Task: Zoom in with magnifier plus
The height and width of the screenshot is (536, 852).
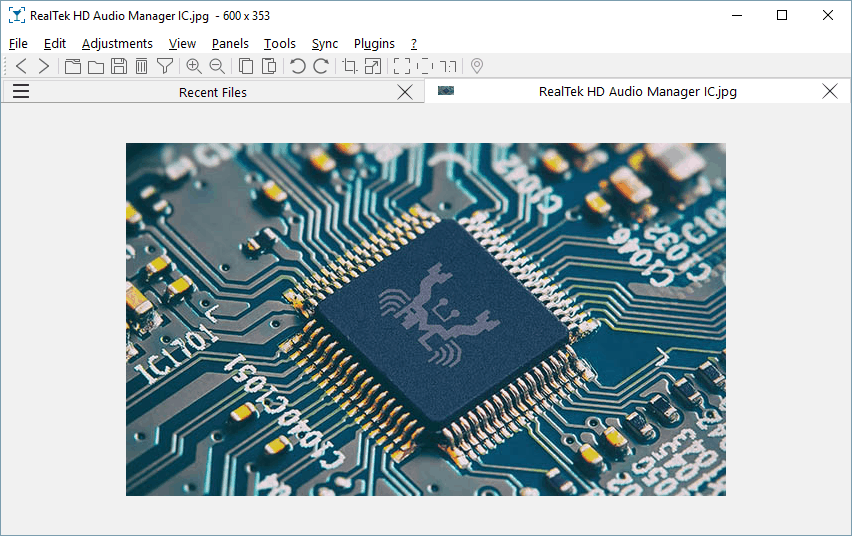Action: pos(194,66)
